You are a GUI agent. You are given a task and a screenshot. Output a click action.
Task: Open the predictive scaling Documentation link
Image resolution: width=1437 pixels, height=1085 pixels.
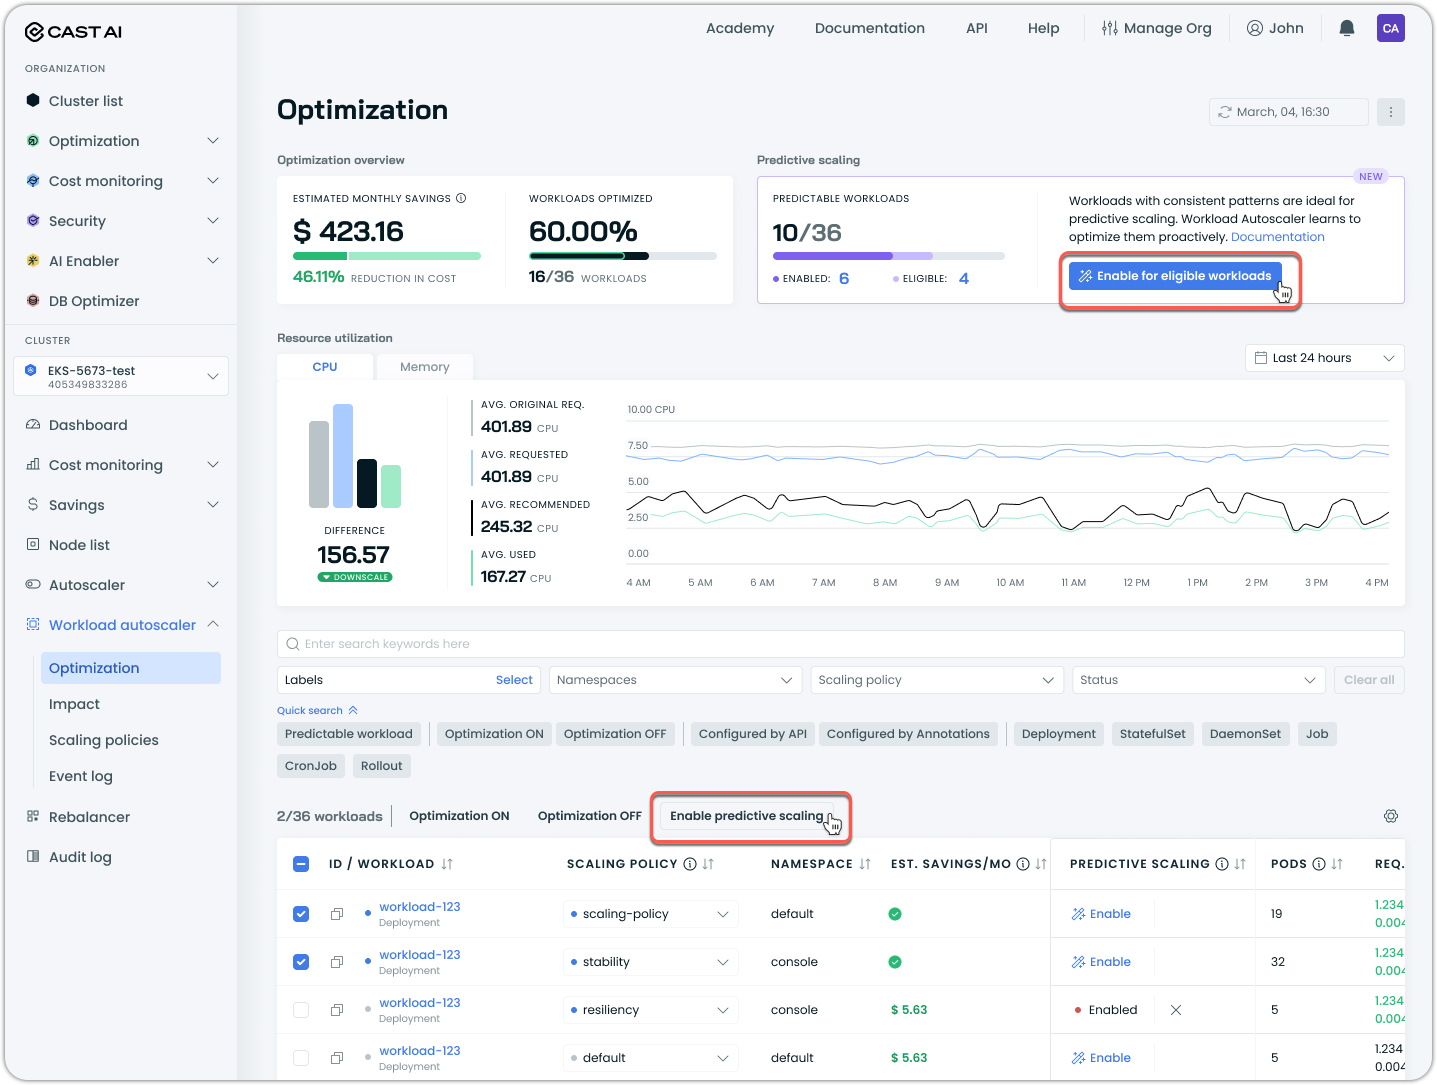point(1277,237)
